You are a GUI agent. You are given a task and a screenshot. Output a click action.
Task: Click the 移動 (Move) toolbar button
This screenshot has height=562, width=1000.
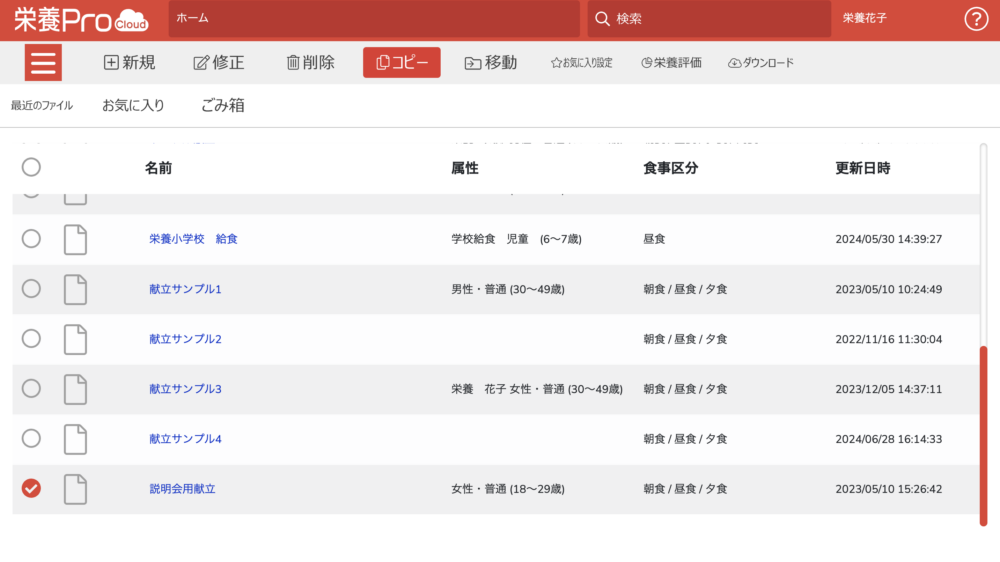click(x=491, y=63)
